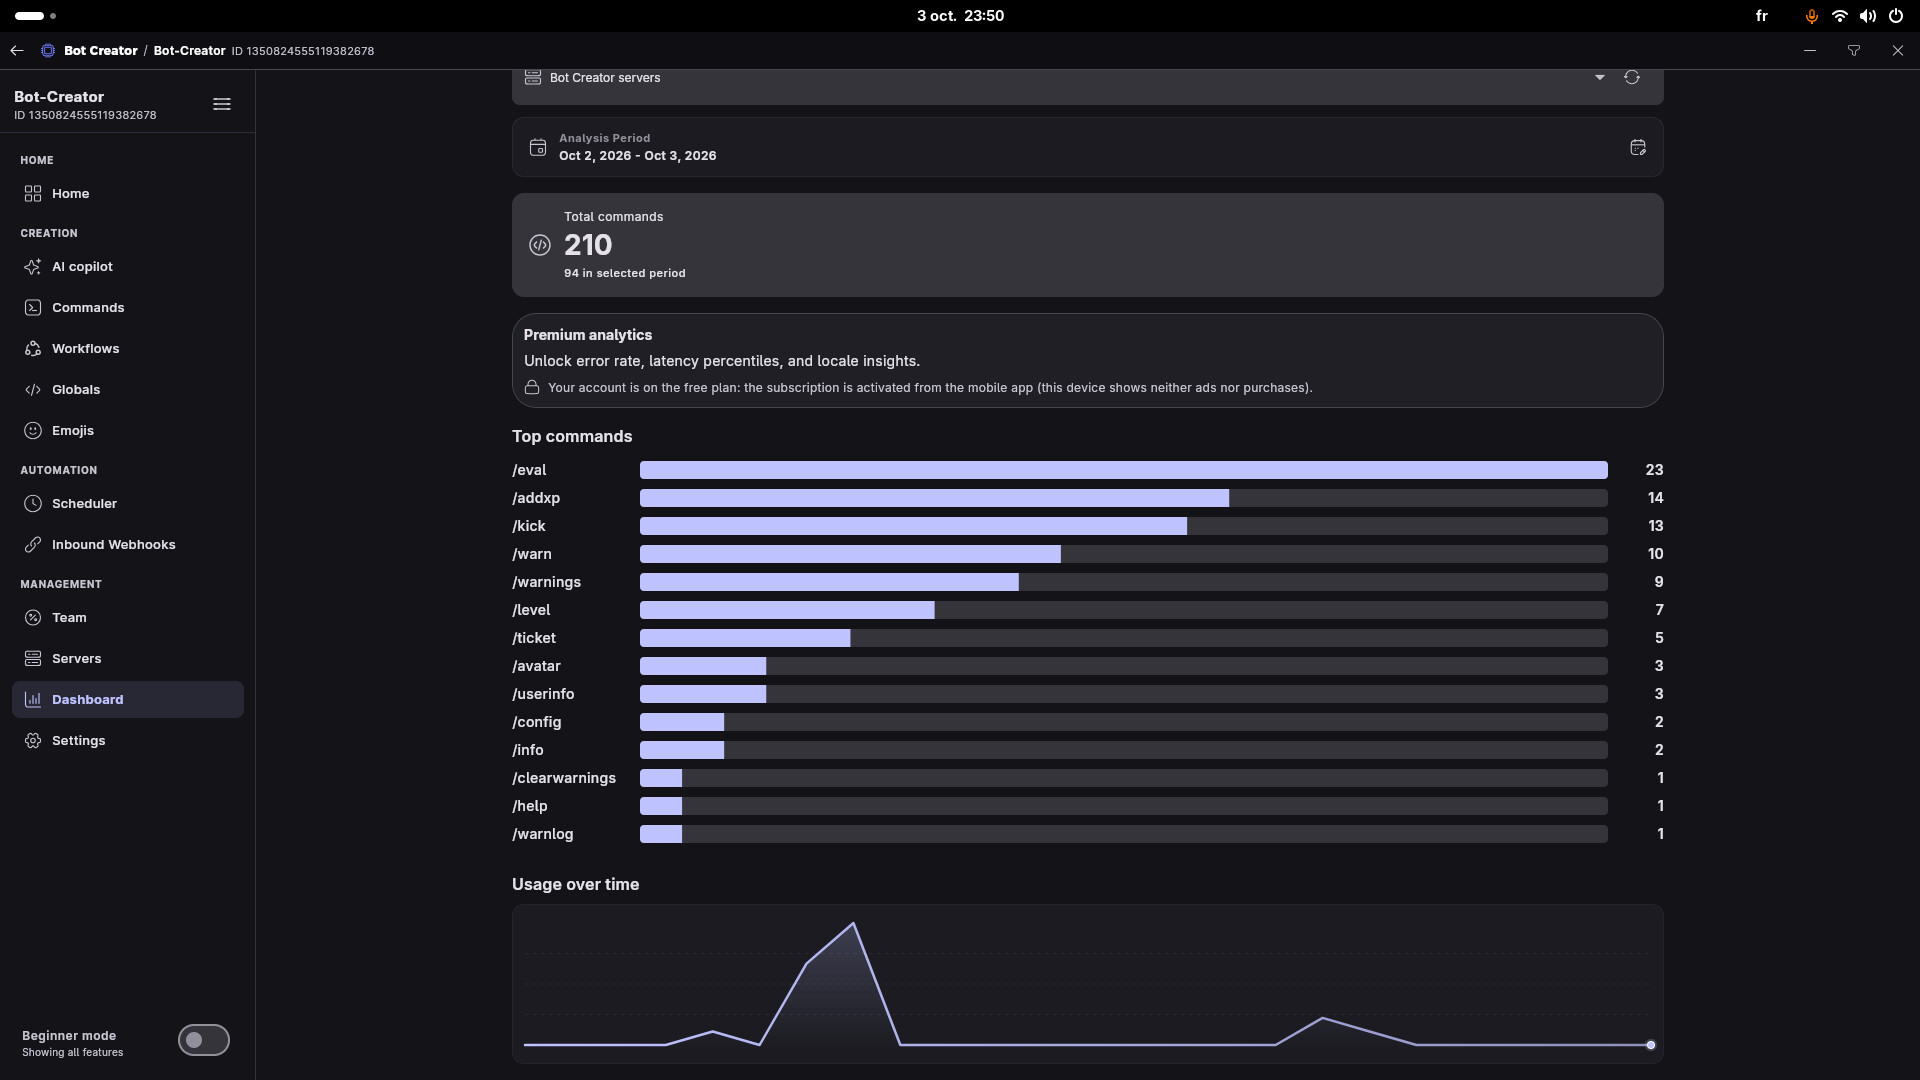Click the Commands terminal icon
This screenshot has height=1080, width=1920.
[33, 308]
